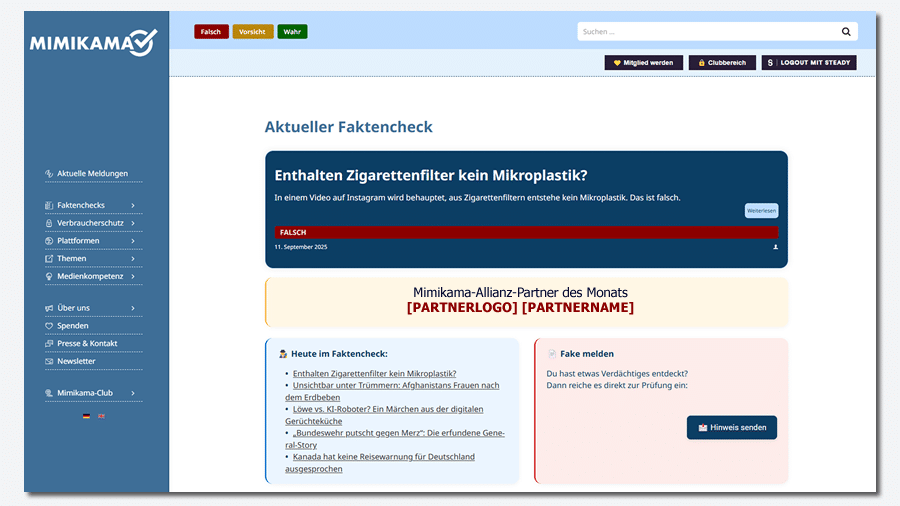Click the Presse & Kontakt icon
This screenshot has width=900, height=506.
tap(49, 343)
